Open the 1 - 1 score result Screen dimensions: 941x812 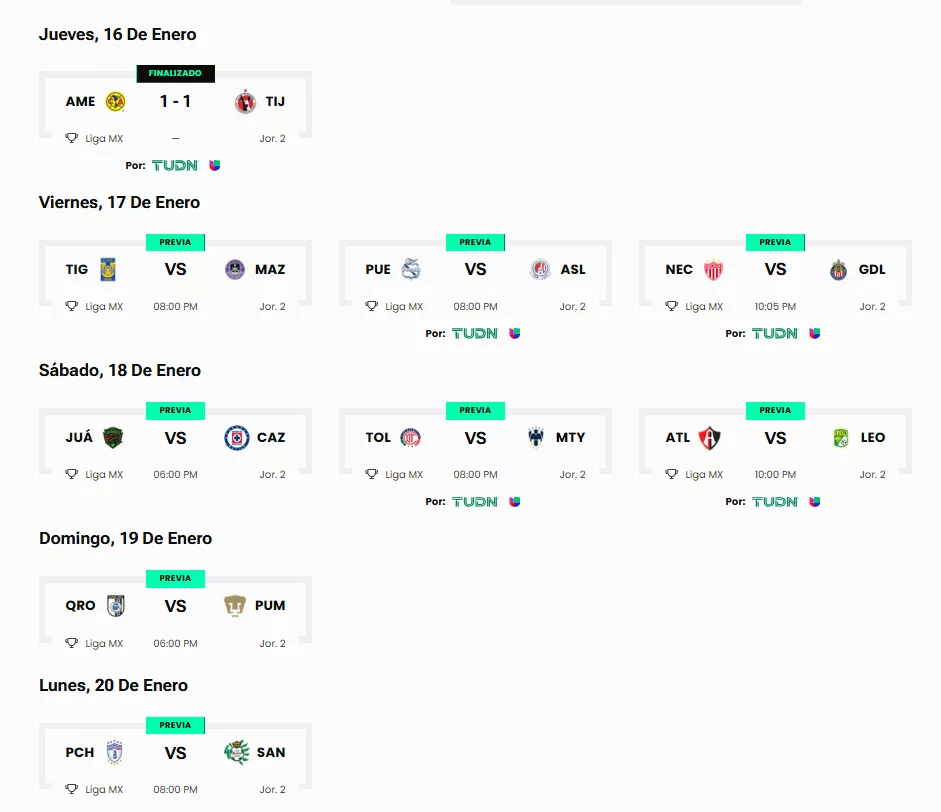click(175, 101)
